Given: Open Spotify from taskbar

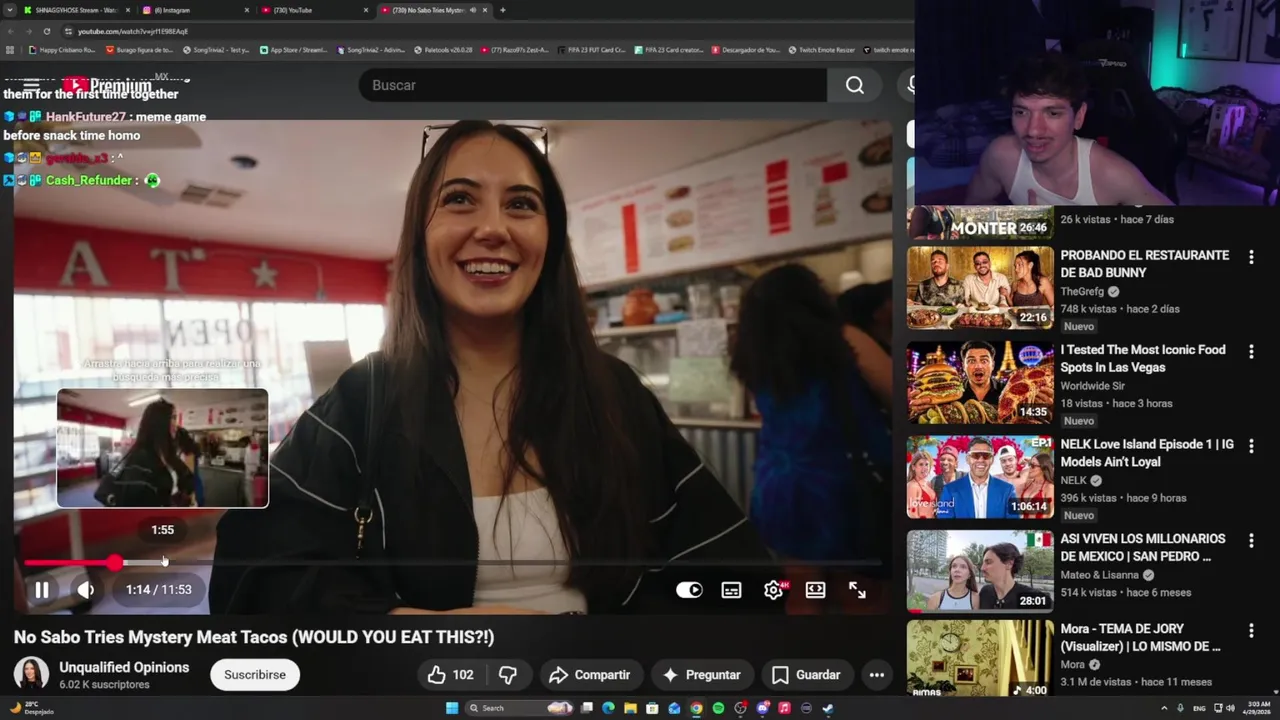Looking at the screenshot, I should click(x=718, y=708).
